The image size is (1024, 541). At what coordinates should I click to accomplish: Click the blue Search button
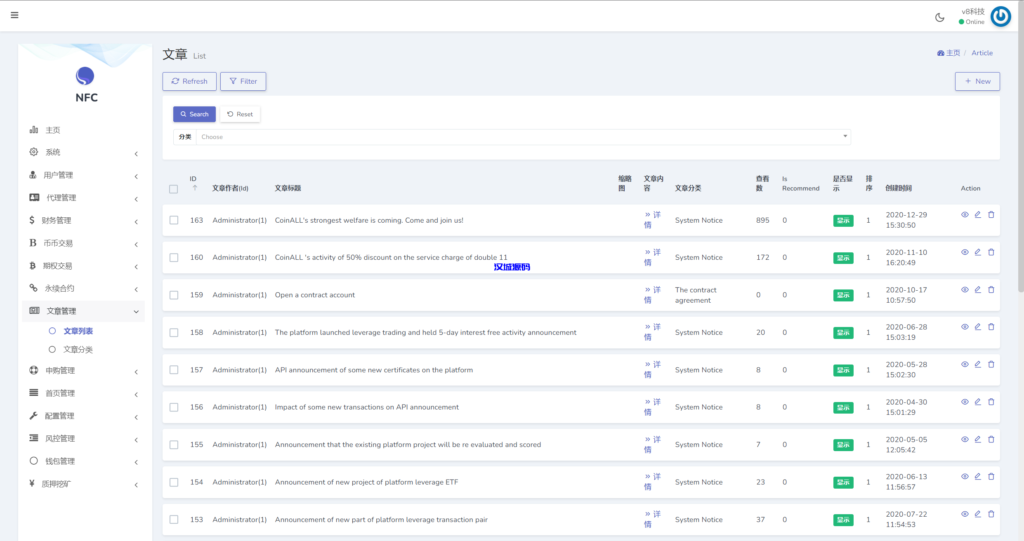pos(193,114)
